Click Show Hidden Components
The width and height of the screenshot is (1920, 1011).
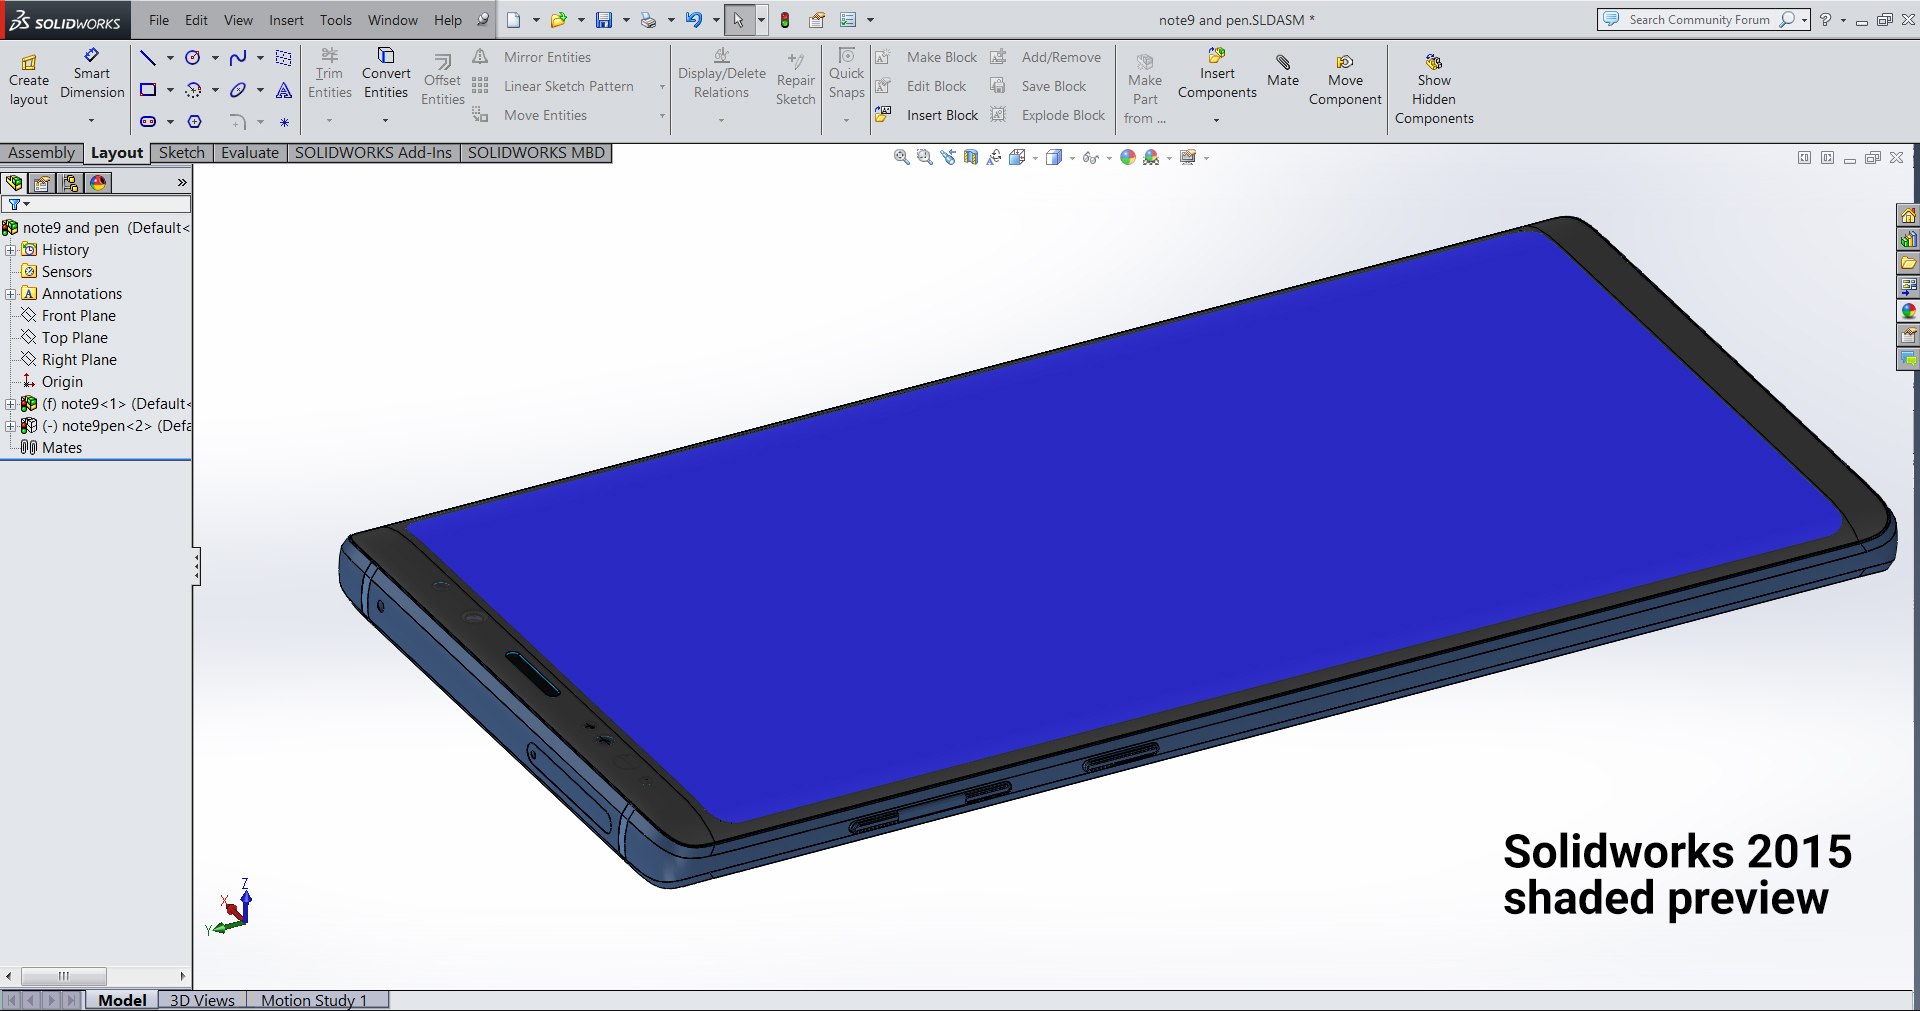point(1434,89)
